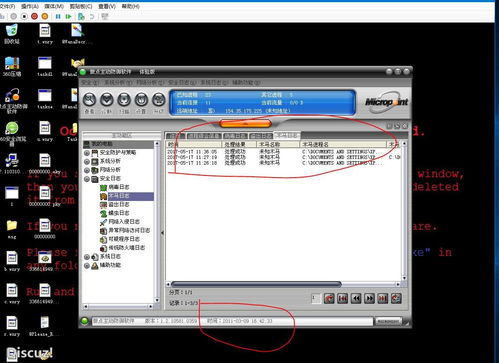The height and width of the screenshot is (363, 499).
Task: Switch to the 溢出日志 tab
Action: click(261, 136)
